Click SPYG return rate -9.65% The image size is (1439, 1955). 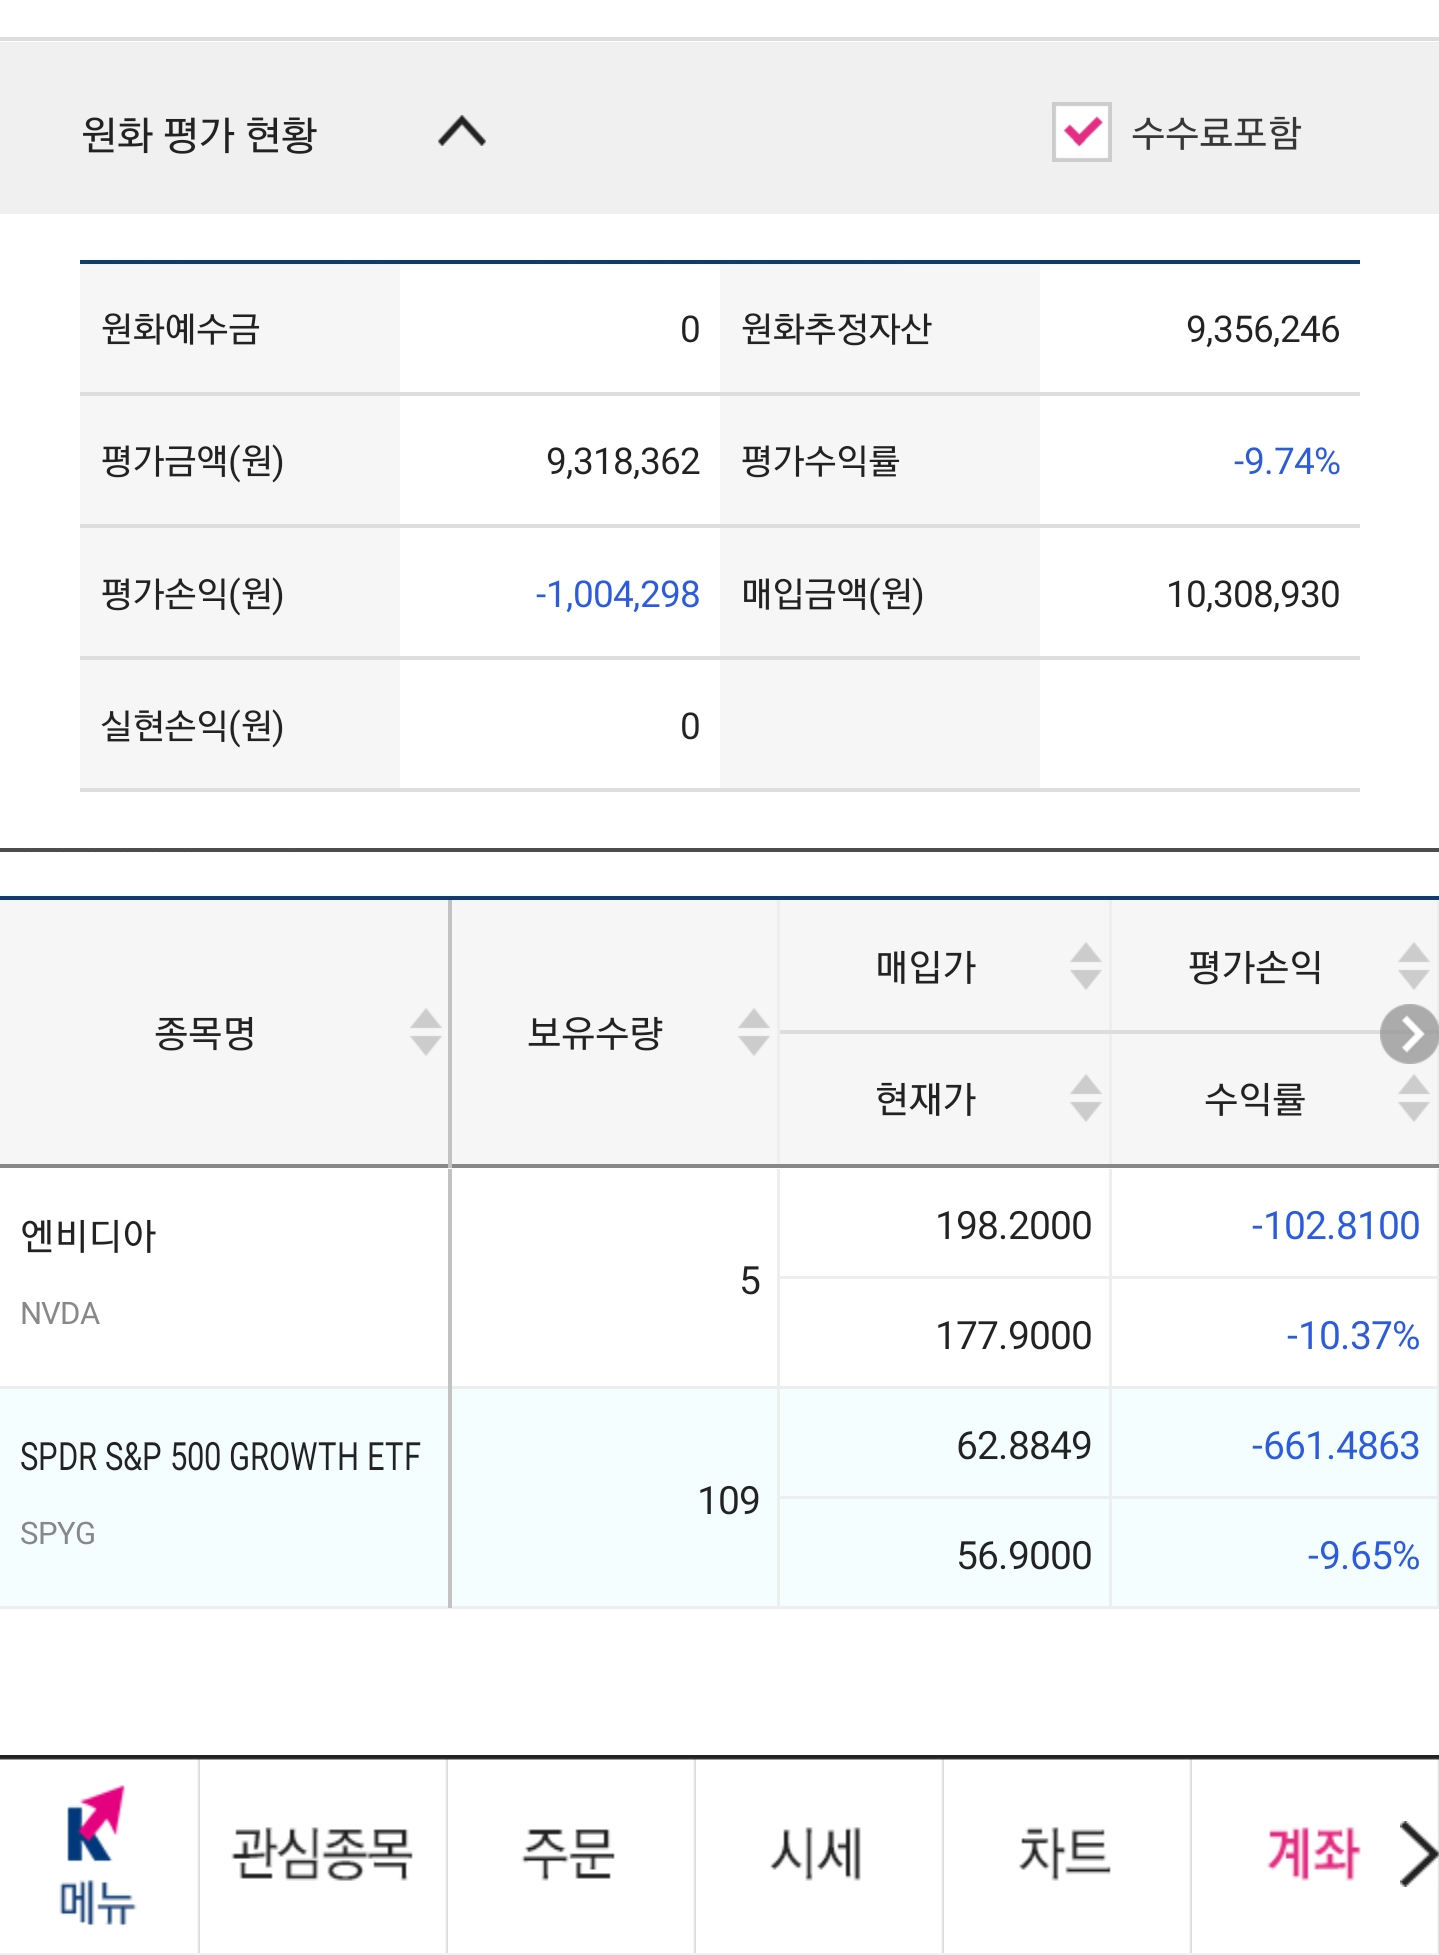tap(1363, 1556)
